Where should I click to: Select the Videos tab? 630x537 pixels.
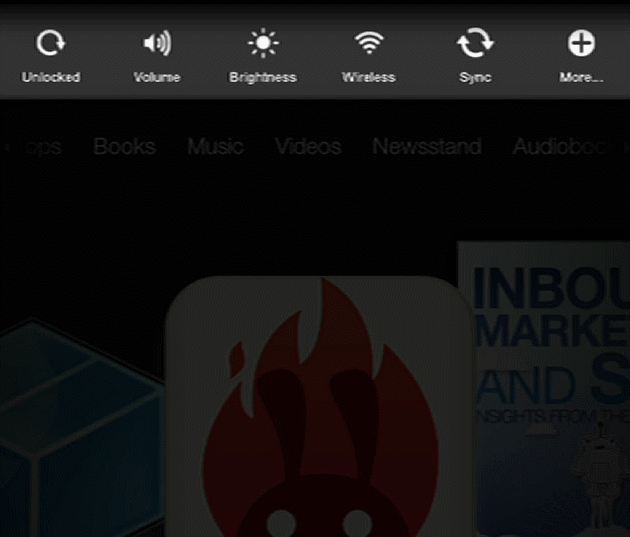(308, 147)
